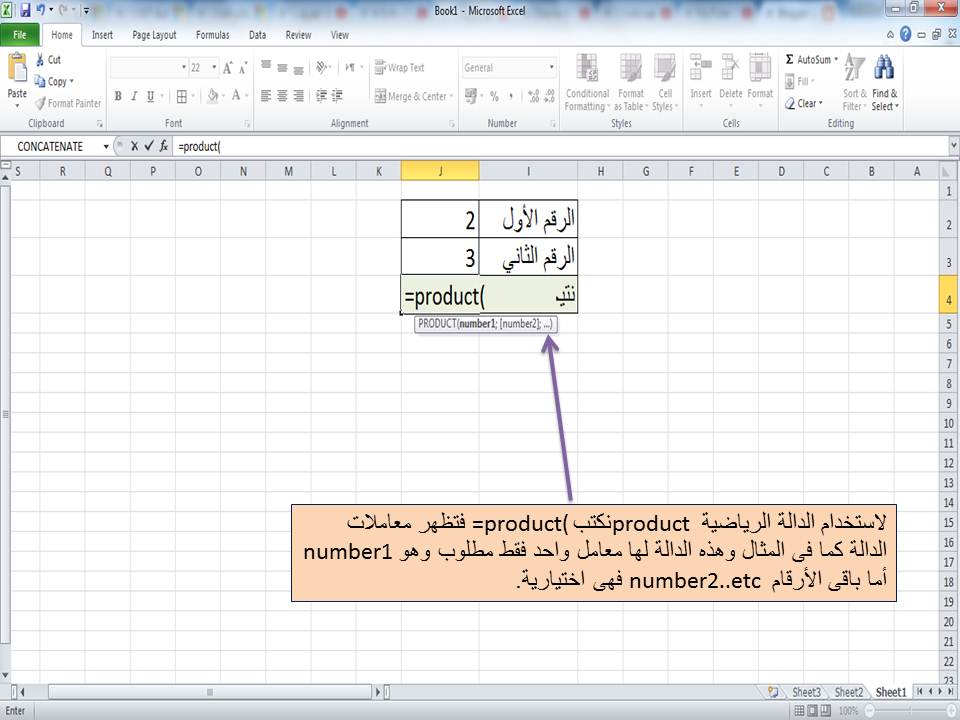This screenshot has height=720, width=960.
Task: Switch to the Review tab
Action: [x=298, y=35]
